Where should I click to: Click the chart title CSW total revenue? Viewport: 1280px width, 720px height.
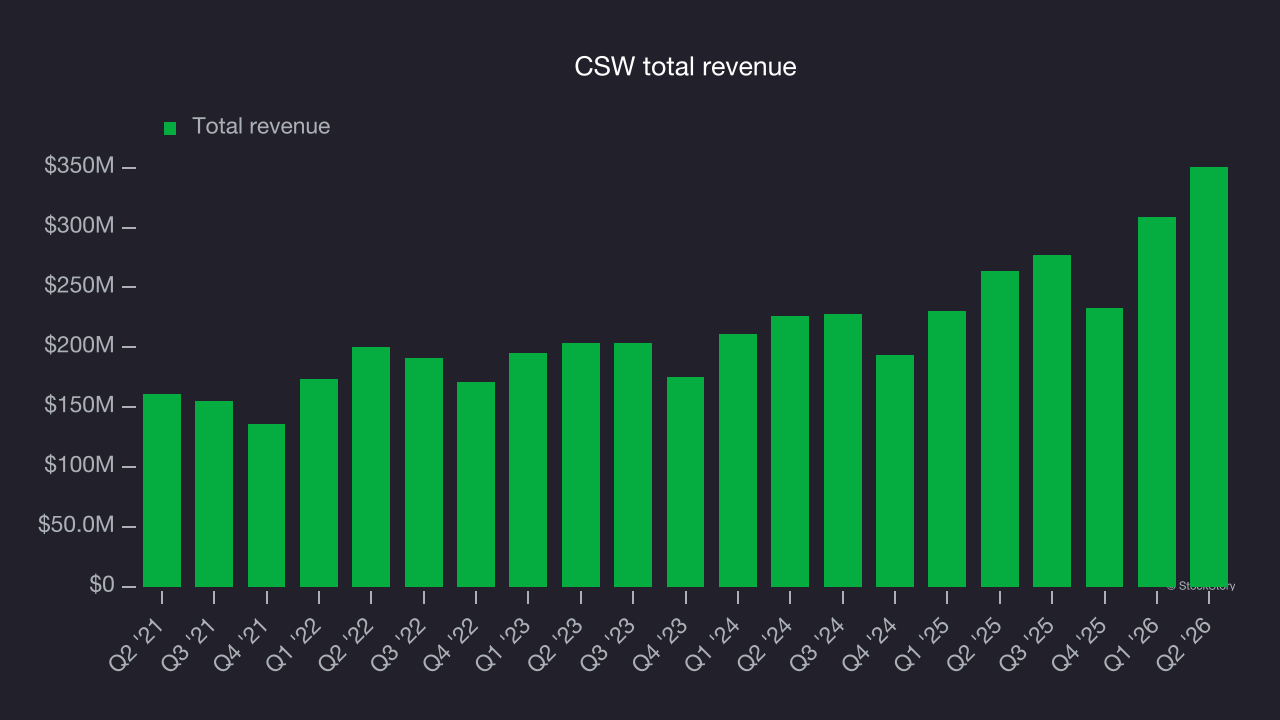tap(686, 67)
